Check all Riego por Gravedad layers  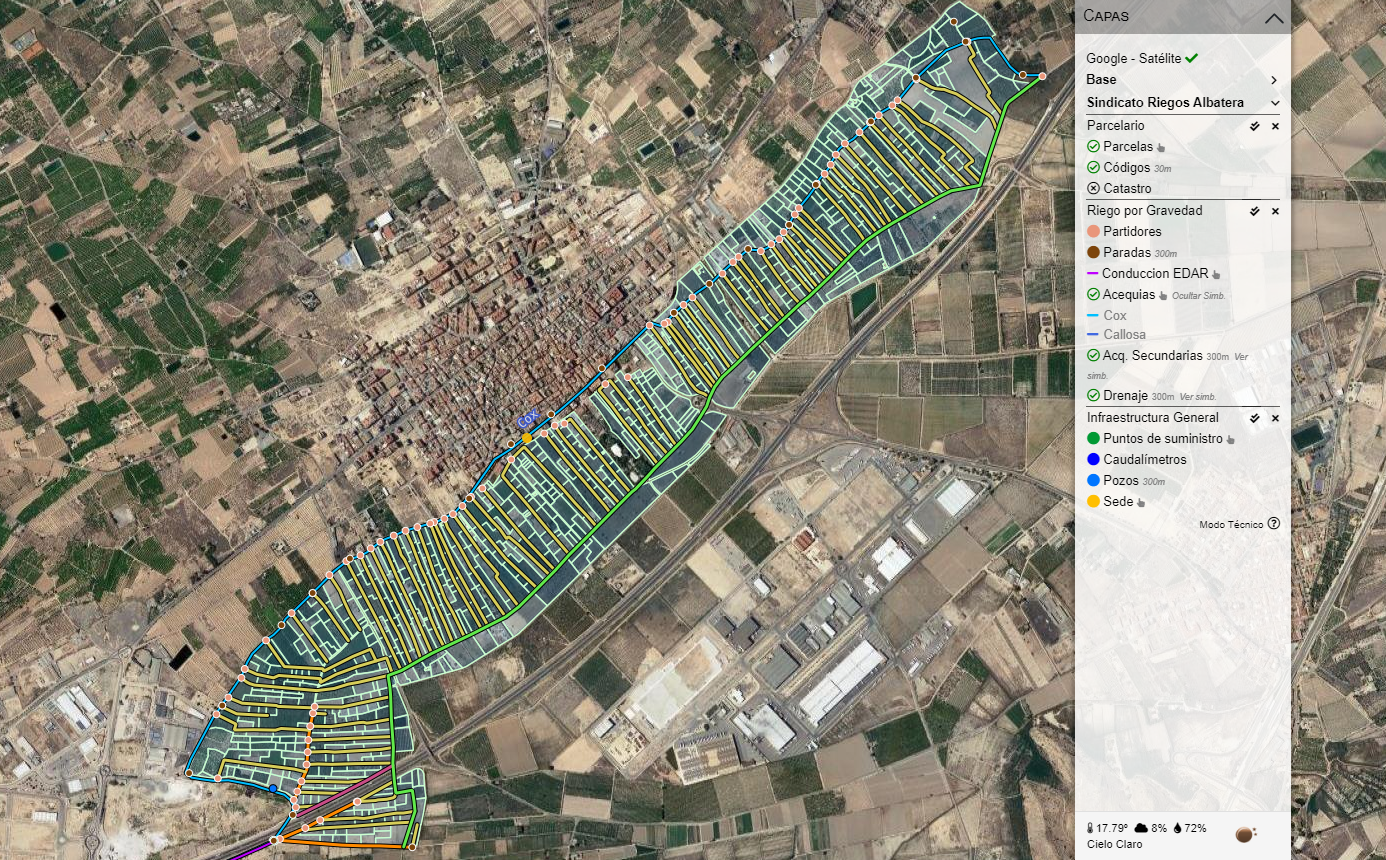[x=1254, y=212]
